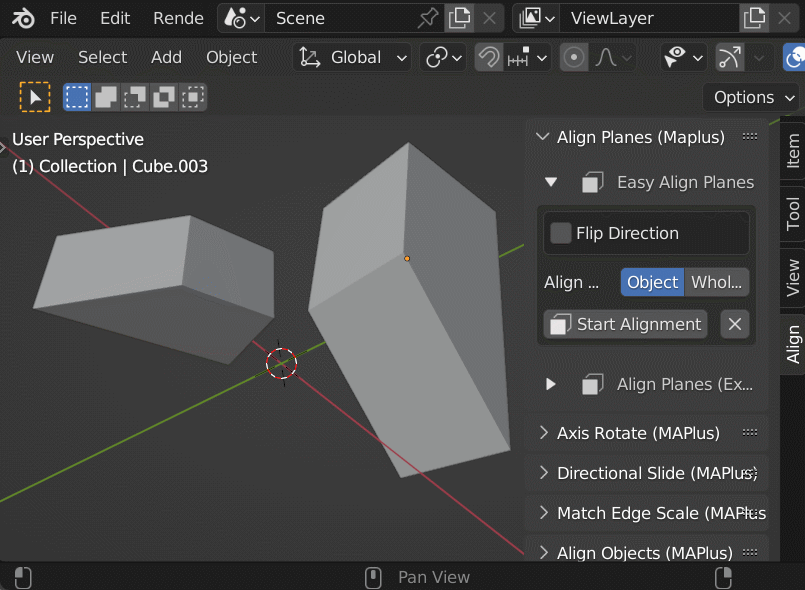The height and width of the screenshot is (590, 805).
Task: Enable the Flip Direction checkbox
Action: coord(561,233)
